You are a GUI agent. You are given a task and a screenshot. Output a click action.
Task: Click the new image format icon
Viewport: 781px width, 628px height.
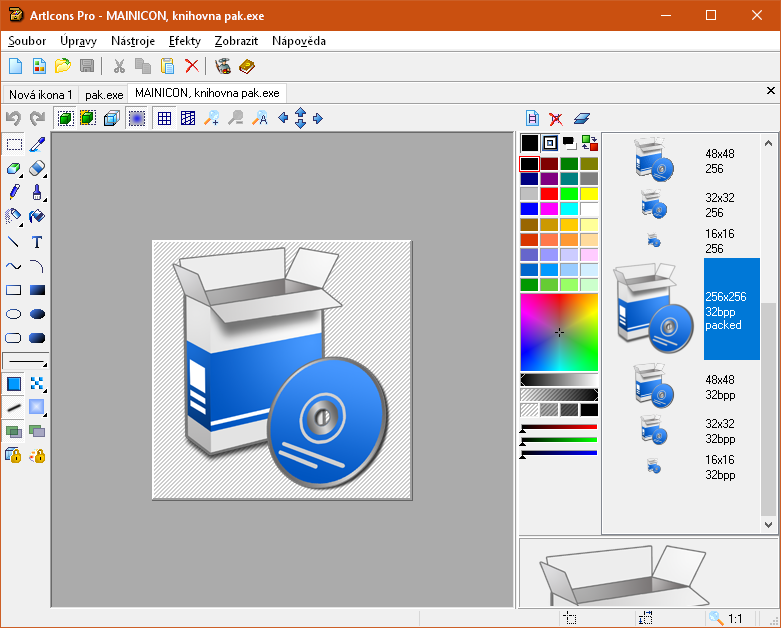point(532,118)
